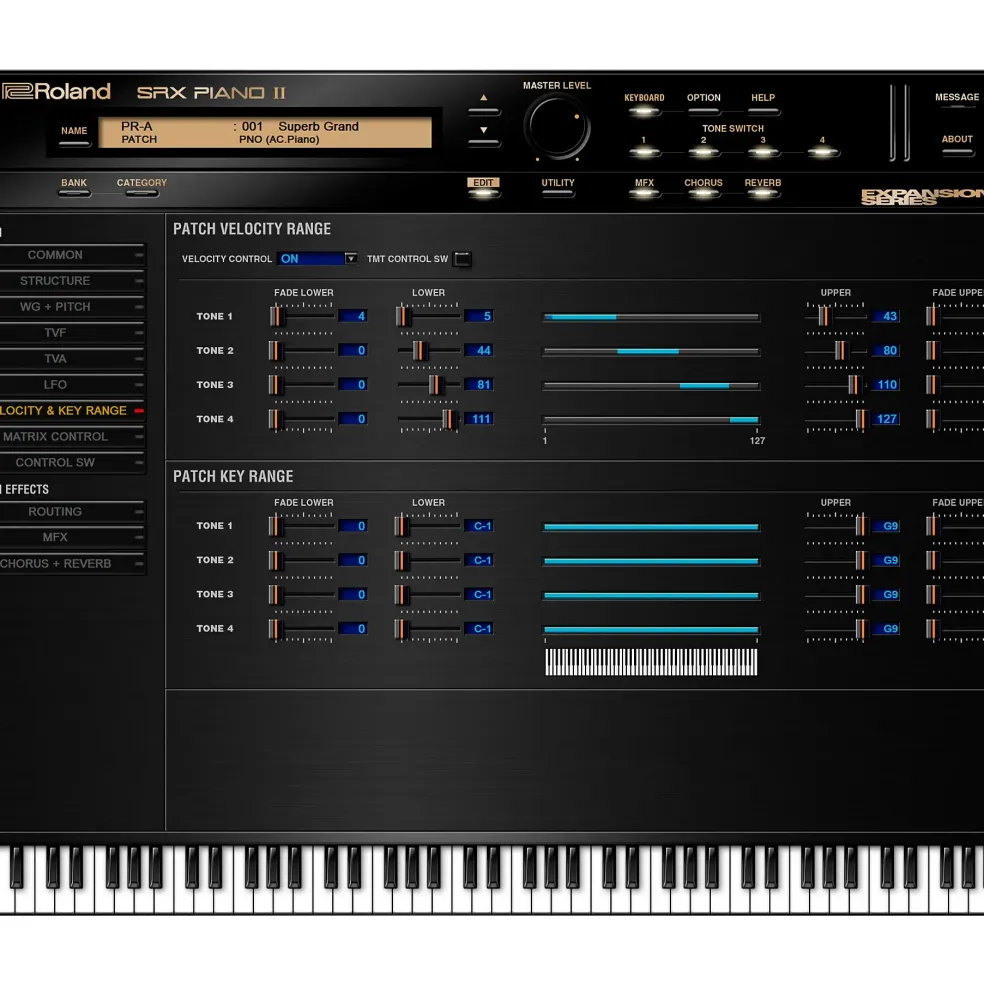Click the mini keyboard range display

(x=651, y=662)
